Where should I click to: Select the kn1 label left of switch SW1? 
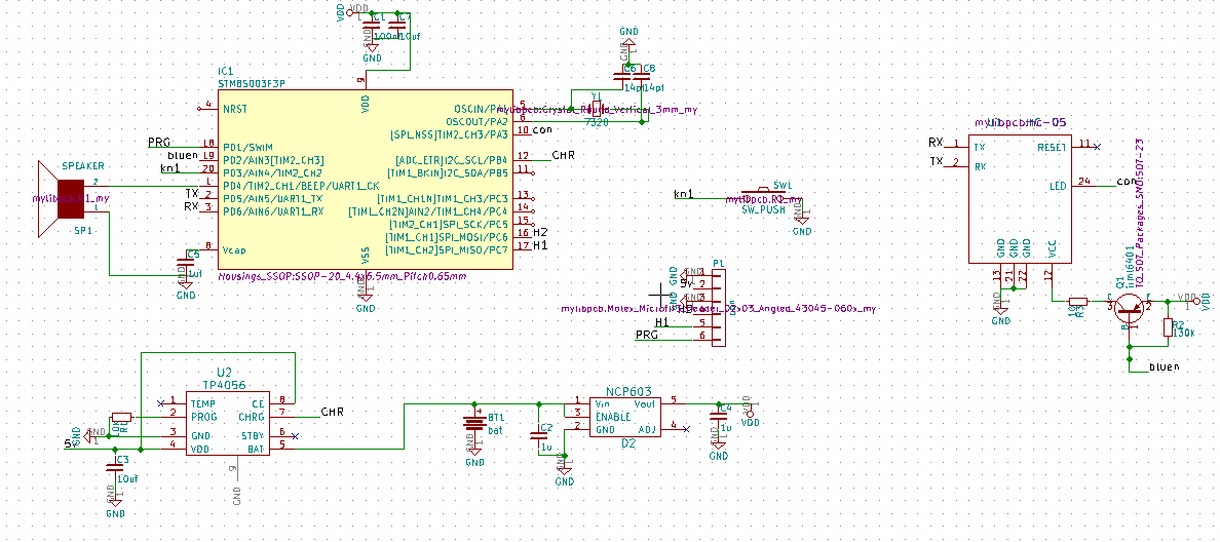[684, 193]
